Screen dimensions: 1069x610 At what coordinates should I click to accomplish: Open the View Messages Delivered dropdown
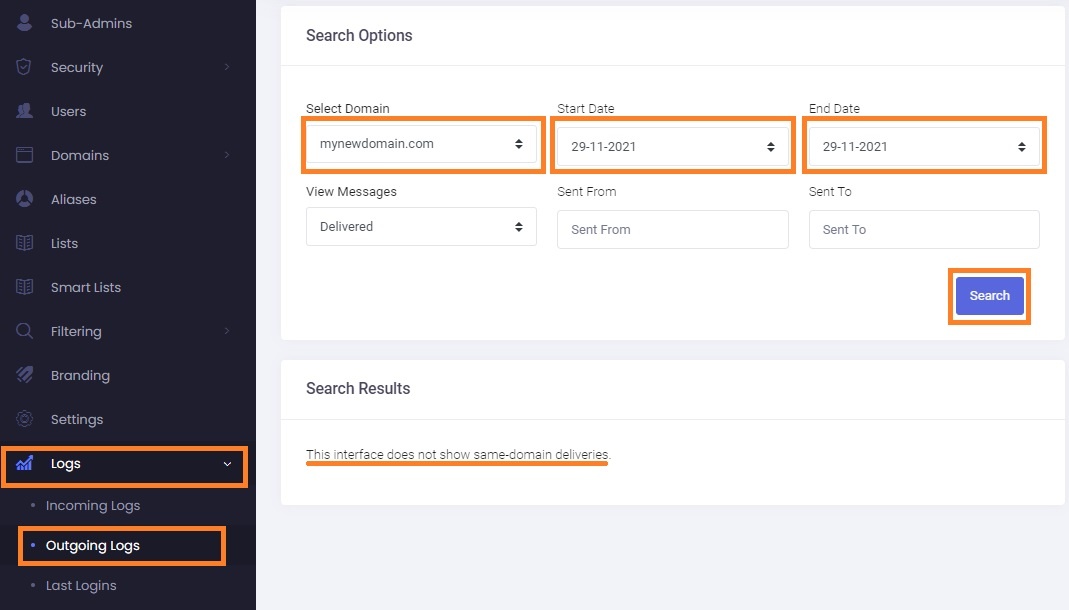(x=421, y=226)
